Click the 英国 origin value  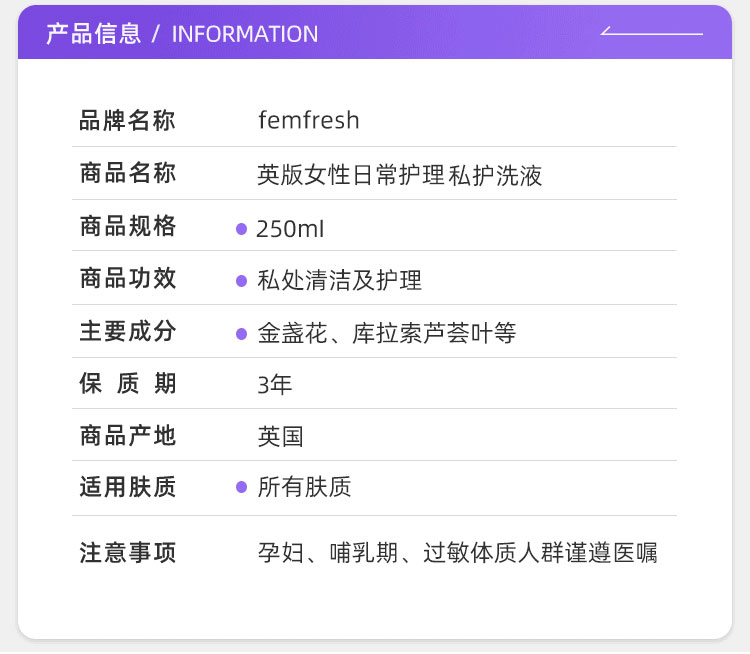[x=280, y=437]
